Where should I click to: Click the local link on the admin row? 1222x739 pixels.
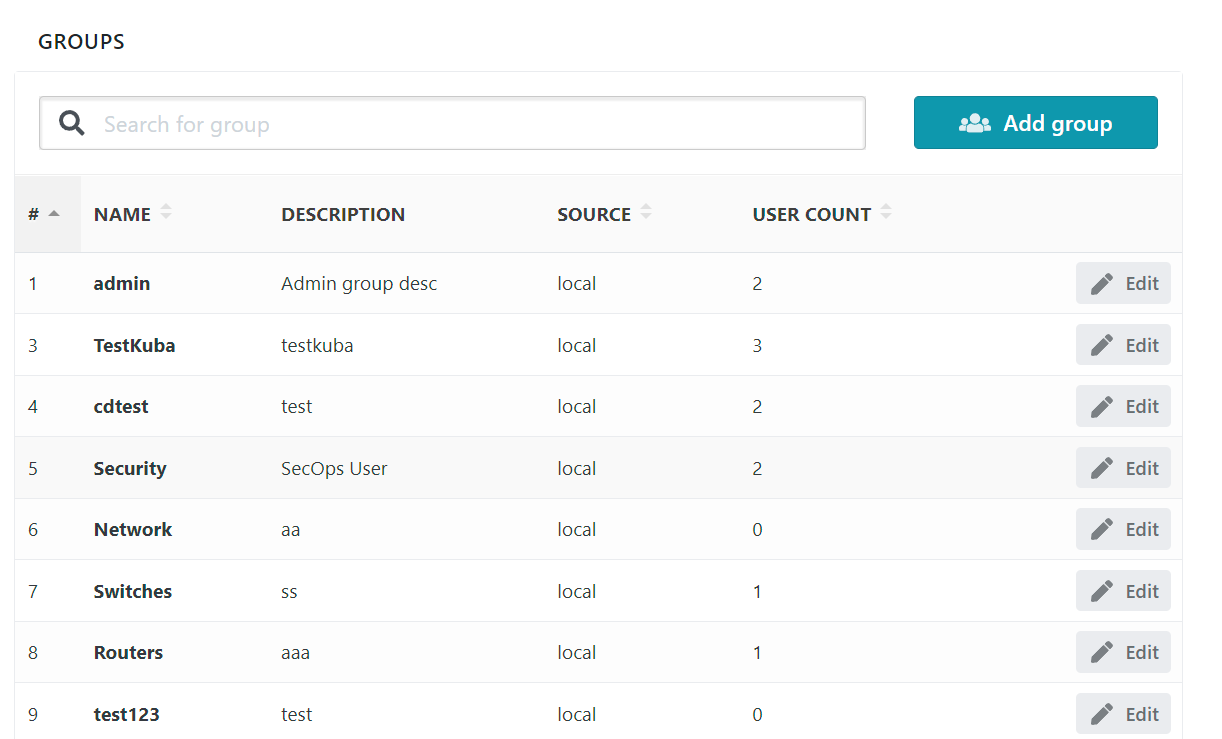coord(577,283)
